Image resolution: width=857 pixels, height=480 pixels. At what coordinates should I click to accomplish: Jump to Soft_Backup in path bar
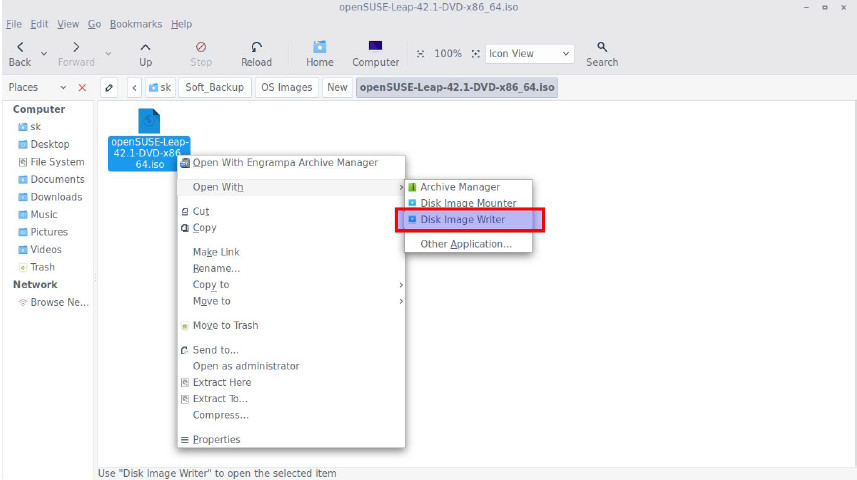coord(214,87)
